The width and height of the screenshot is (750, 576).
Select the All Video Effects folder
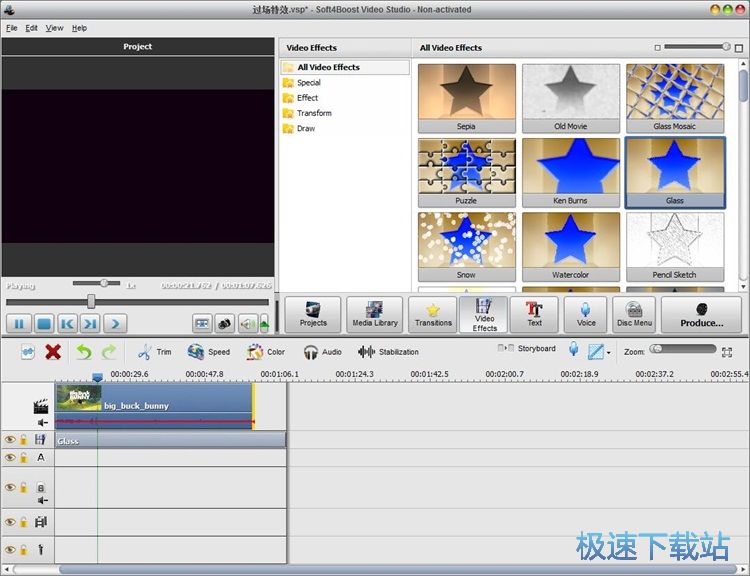pyautogui.click(x=345, y=67)
